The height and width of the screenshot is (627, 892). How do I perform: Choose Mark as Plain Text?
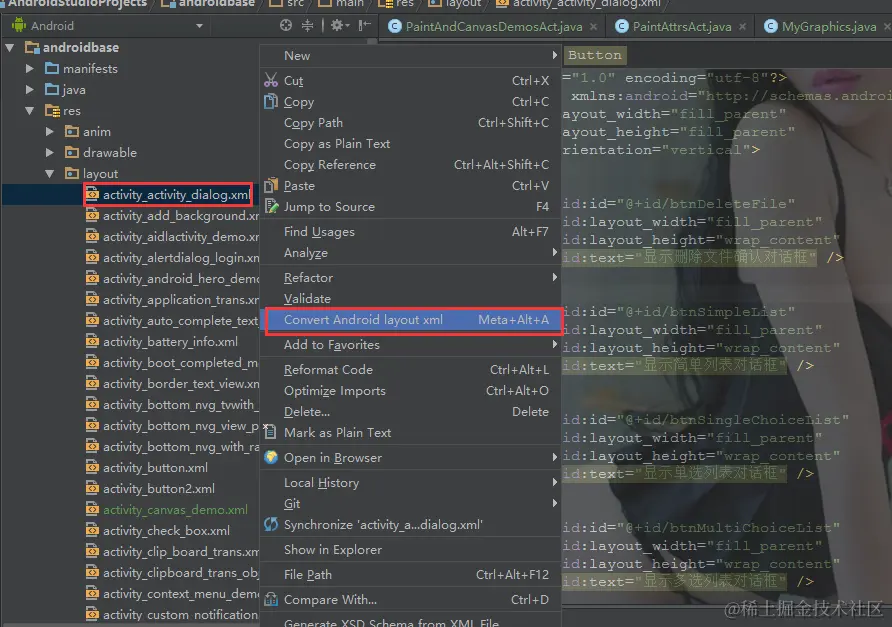coord(411,434)
